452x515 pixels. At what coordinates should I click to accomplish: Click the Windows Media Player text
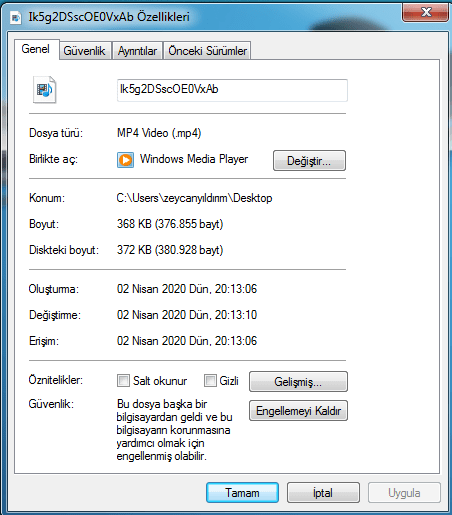194,159
